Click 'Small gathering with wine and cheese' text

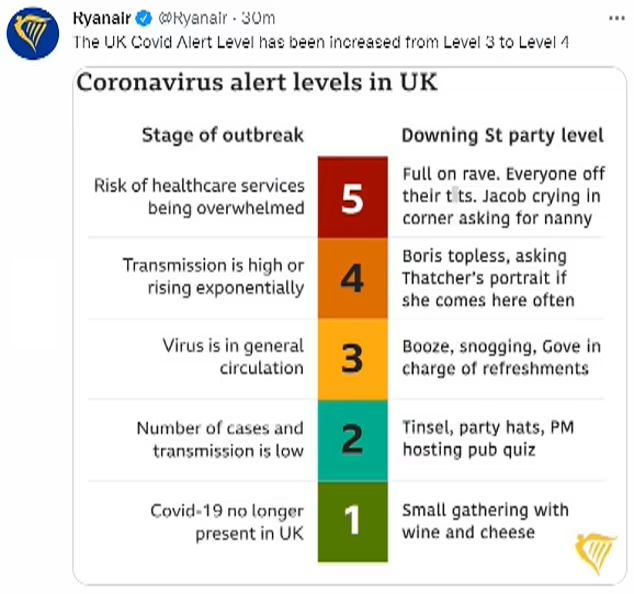pyautogui.click(x=484, y=521)
